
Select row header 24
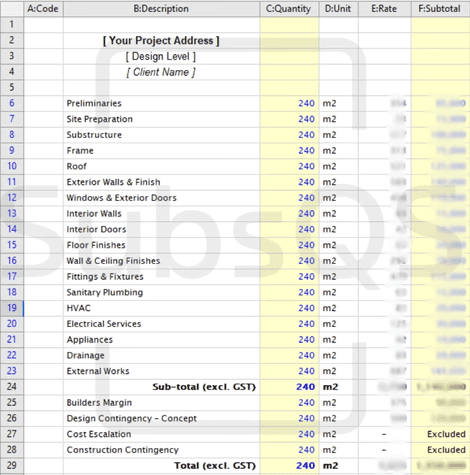click(12, 387)
